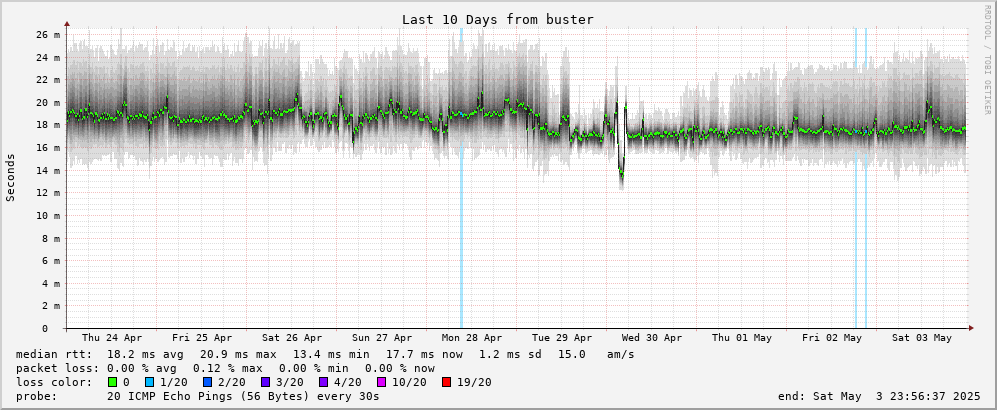997x410 pixels.
Task: Click the 'Thu 24 Apr' date label
Action: click(x=112, y=338)
